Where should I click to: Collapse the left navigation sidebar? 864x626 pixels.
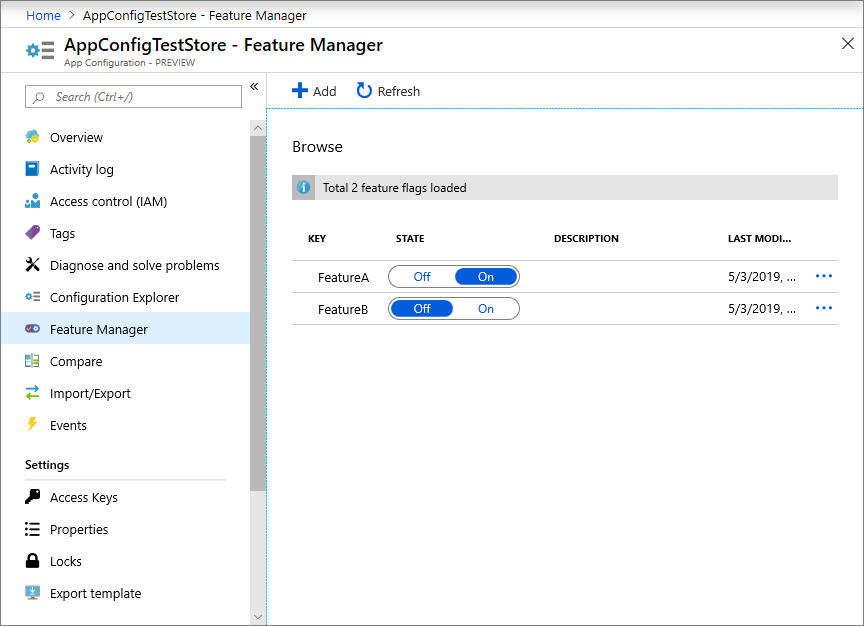point(254,87)
